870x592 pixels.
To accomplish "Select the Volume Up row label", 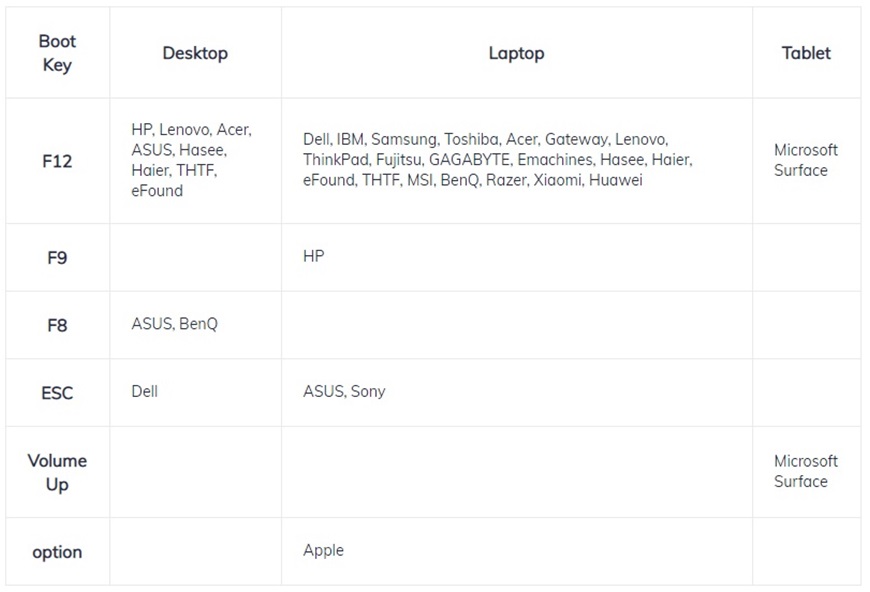I will coord(57,472).
